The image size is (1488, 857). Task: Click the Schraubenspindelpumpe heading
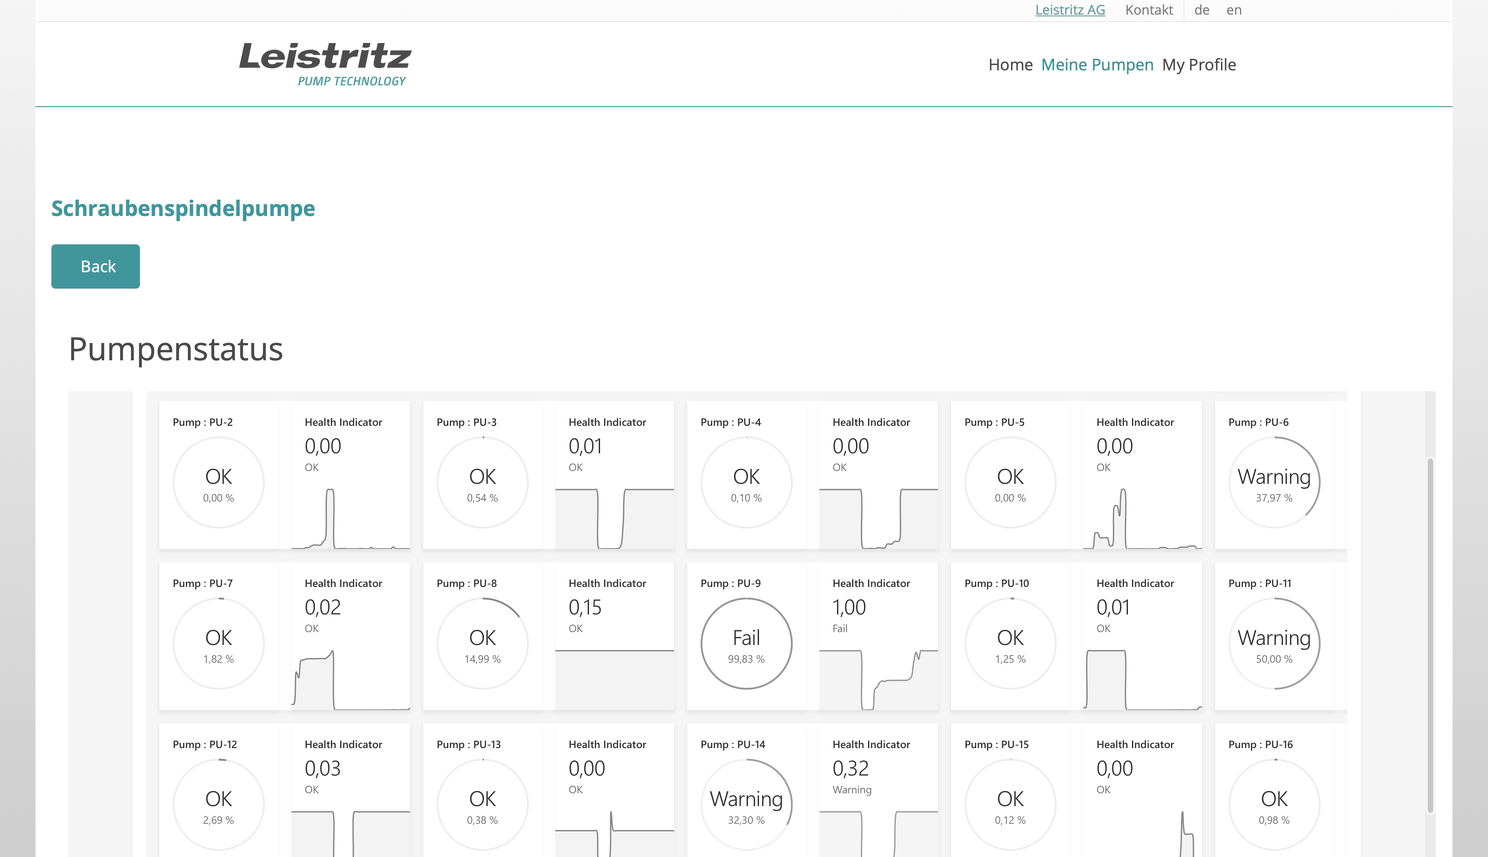coord(183,208)
